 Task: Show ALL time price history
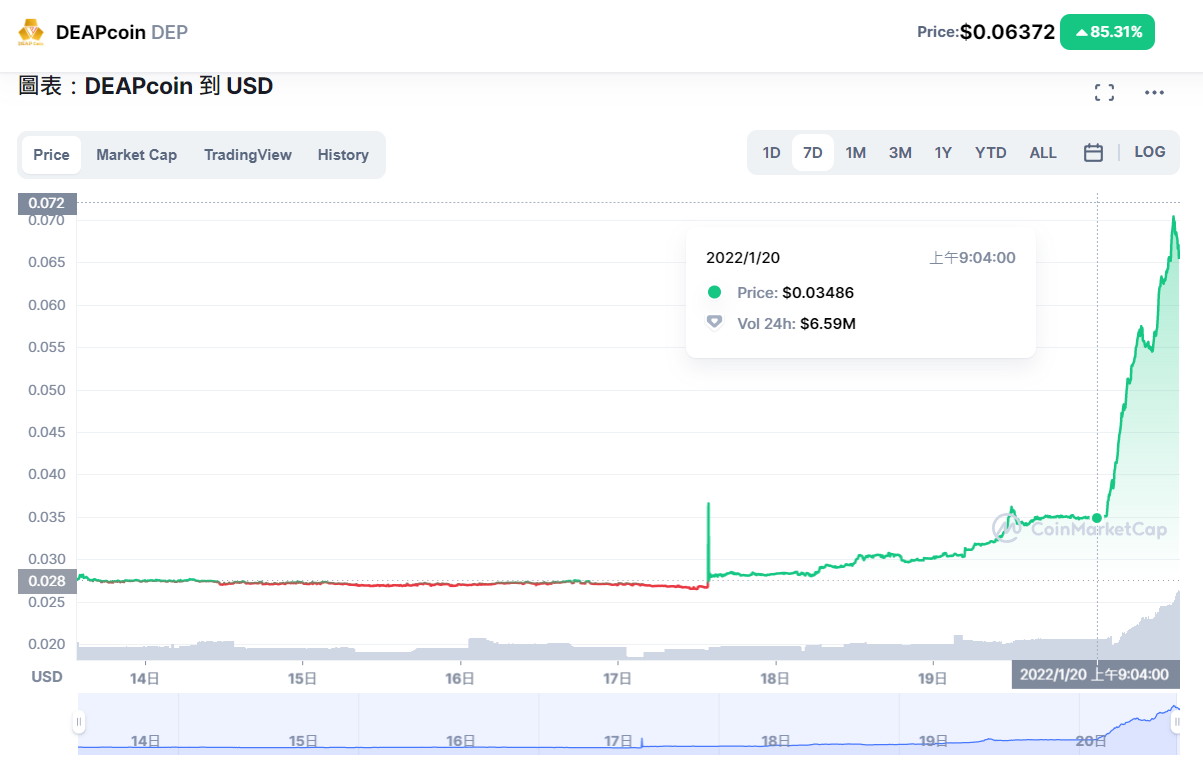[1043, 153]
